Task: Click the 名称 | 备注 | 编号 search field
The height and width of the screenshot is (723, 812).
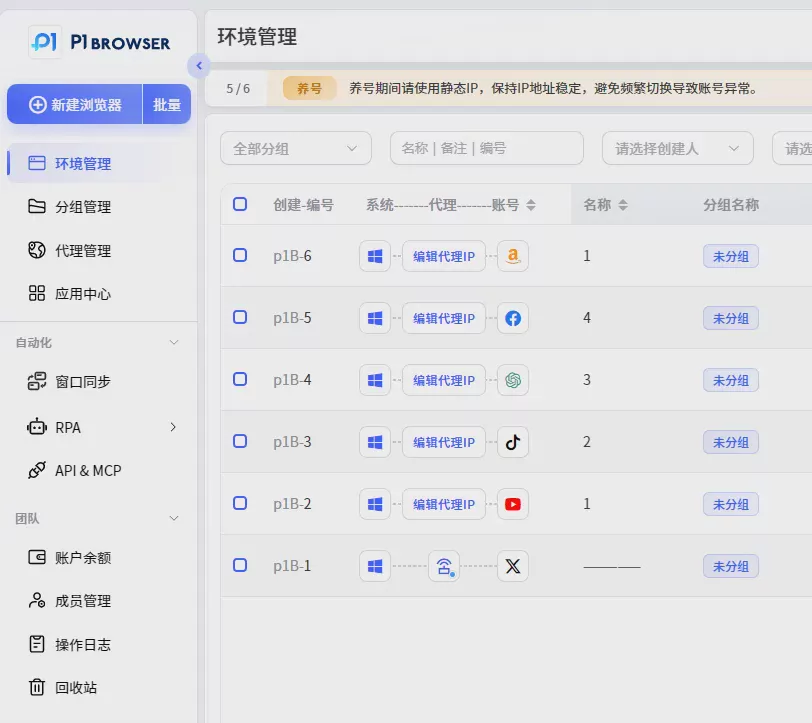Action: click(x=487, y=149)
